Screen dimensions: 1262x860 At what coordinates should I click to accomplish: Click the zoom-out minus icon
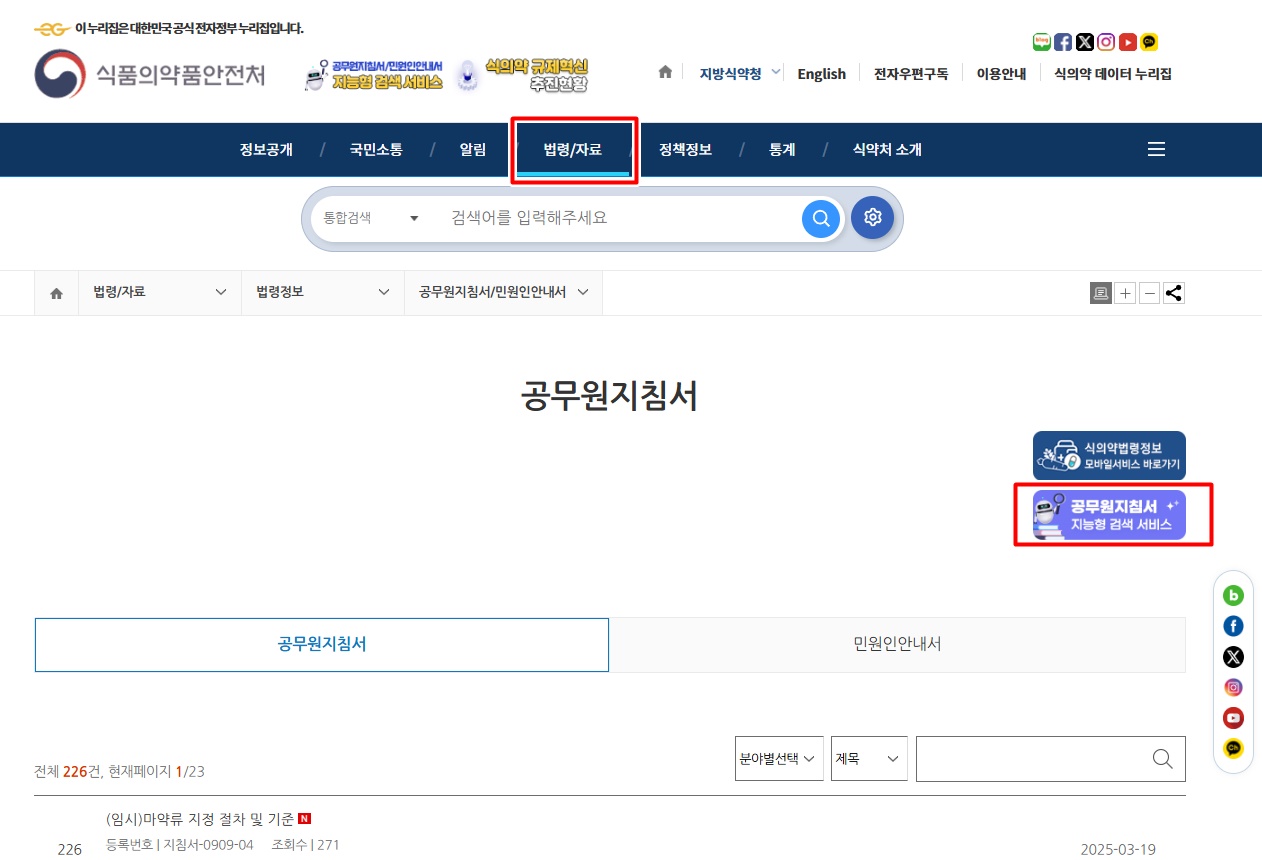point(1149,292)
